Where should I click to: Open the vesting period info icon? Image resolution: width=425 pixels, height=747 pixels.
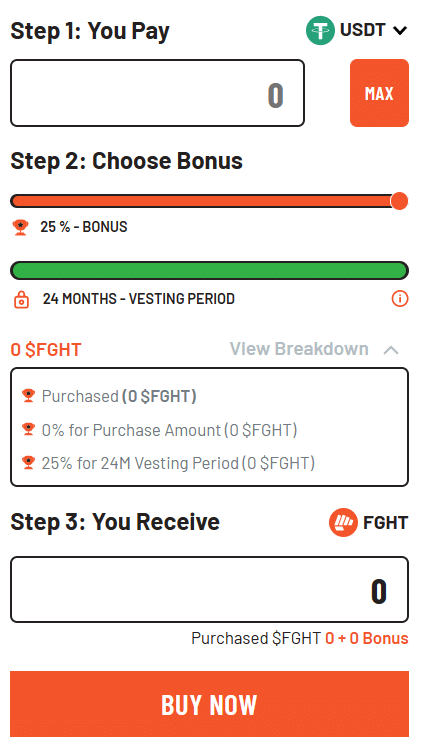tap(400, 299)
